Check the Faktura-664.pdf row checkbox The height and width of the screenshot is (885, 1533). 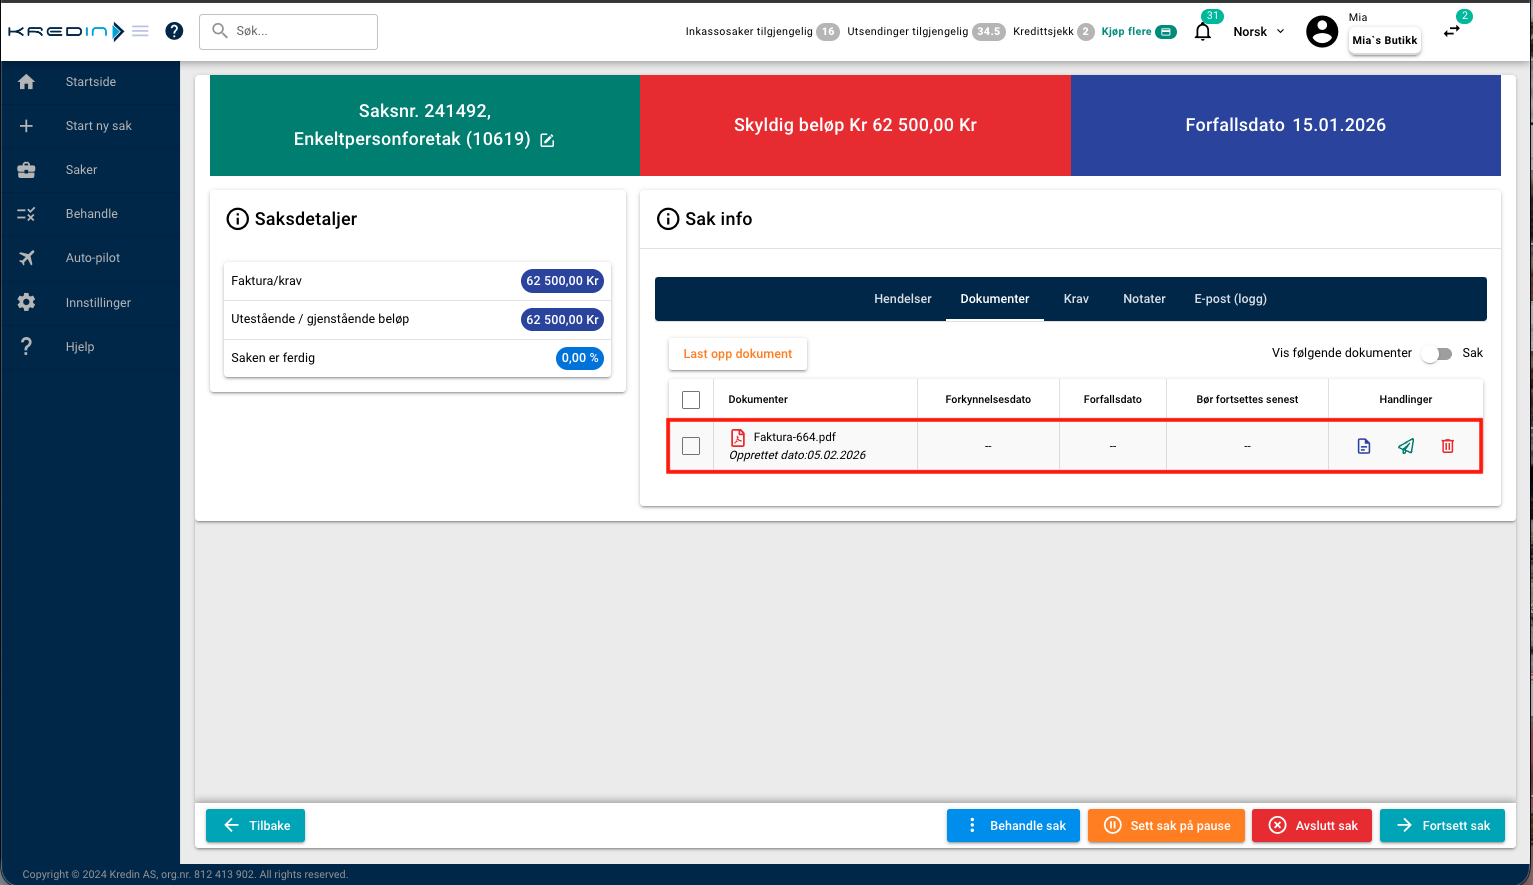pos(691,446)
